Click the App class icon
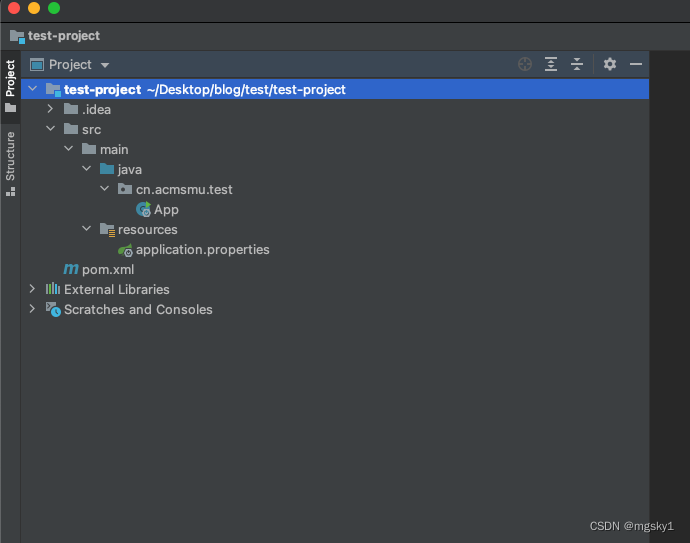Image resolution: width=690 pixels, height=543 pixels. 143,209
